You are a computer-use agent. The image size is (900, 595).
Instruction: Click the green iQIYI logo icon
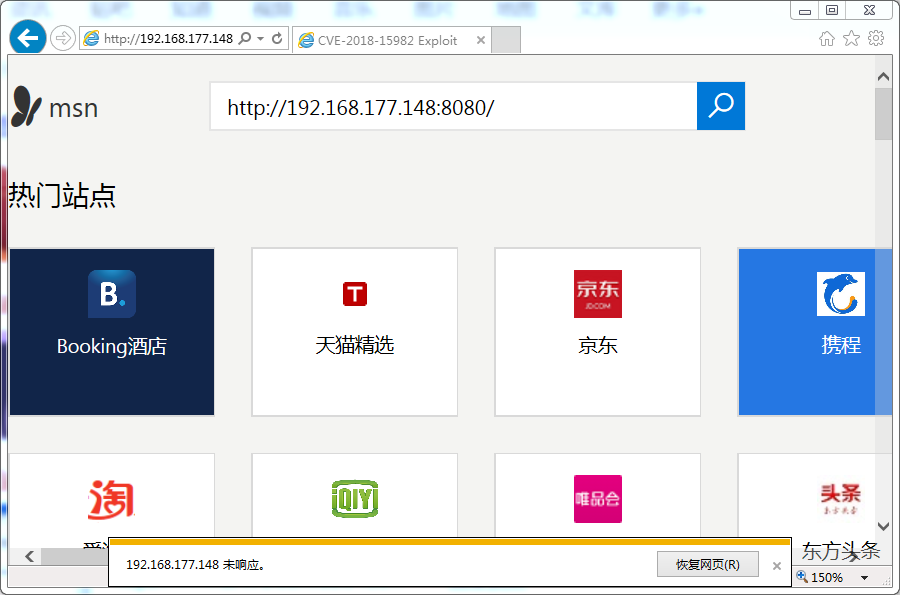click(355, 499)
